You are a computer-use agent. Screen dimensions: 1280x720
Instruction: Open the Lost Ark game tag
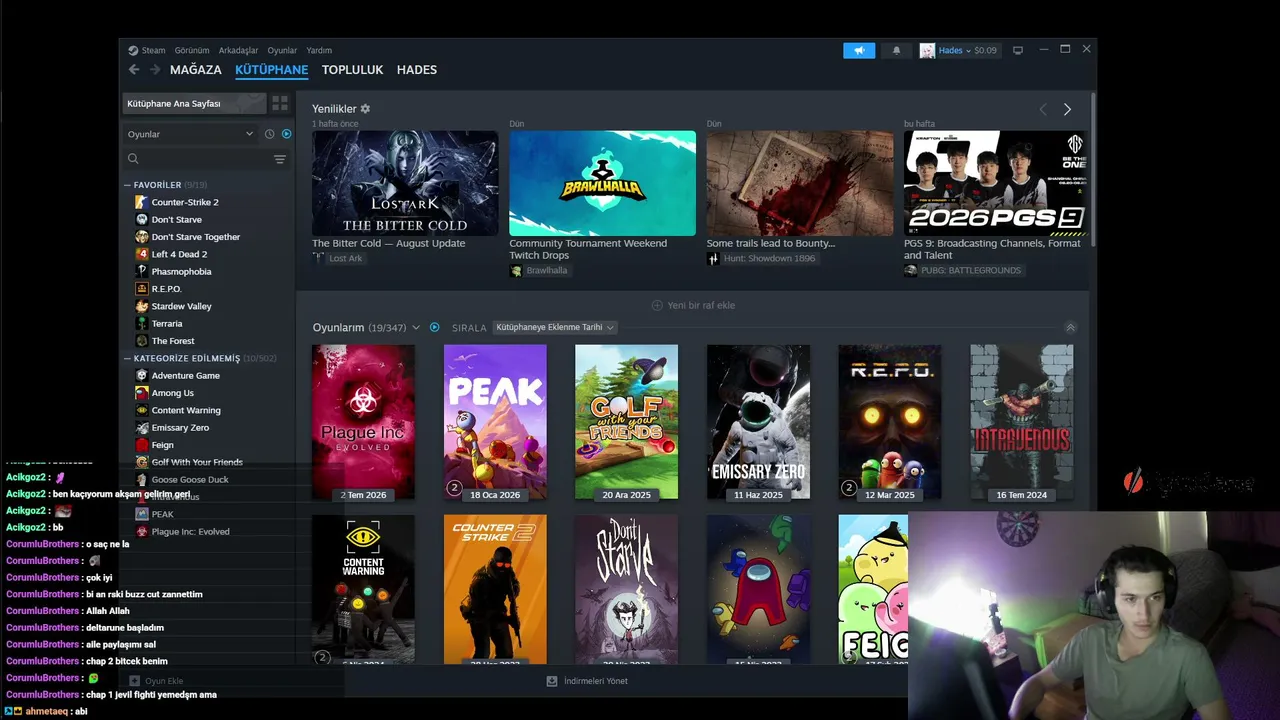coord(338,258)
